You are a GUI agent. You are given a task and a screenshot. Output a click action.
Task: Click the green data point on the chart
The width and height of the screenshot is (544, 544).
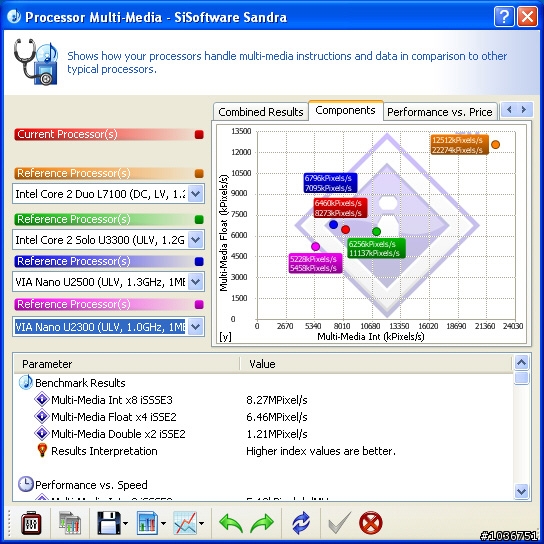tap(376, 231)
